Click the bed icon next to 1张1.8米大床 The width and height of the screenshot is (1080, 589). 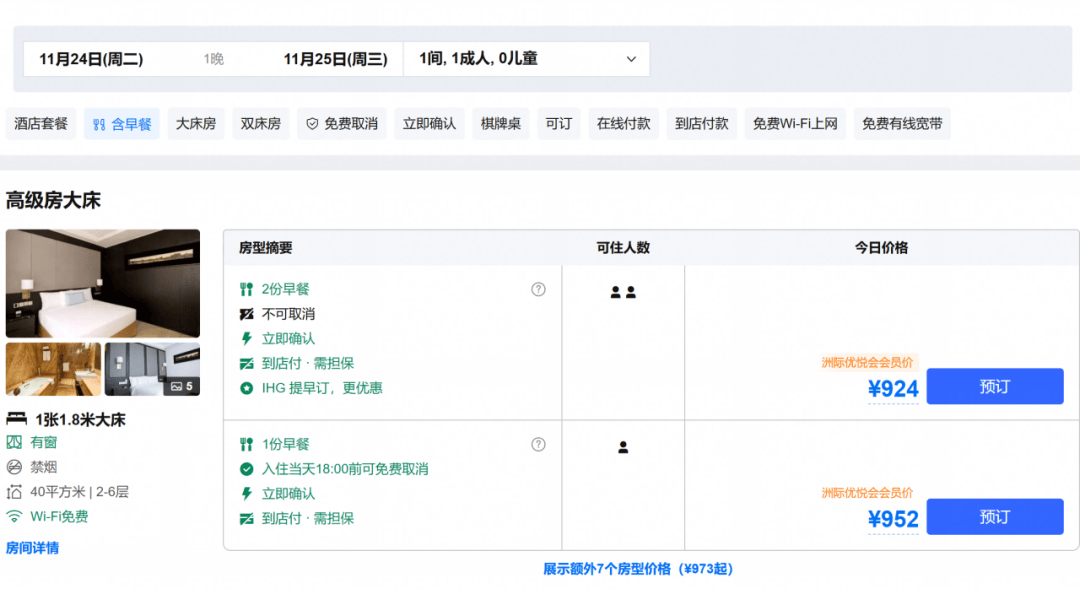coord(17,419)
